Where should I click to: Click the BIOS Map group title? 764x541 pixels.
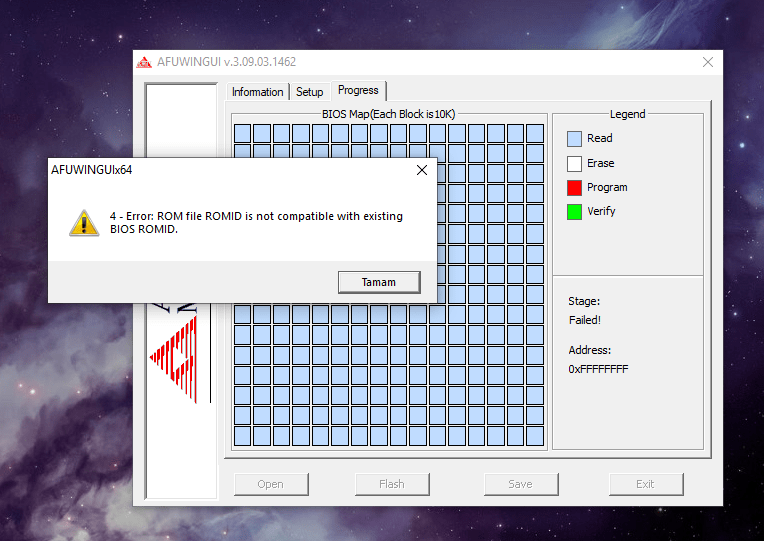388,114
